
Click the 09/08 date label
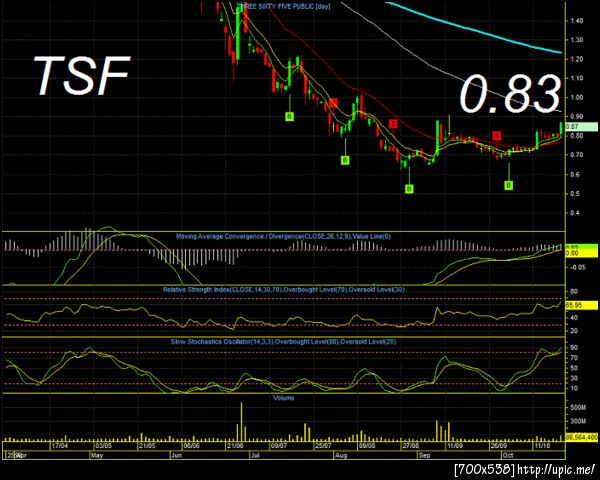367,446
